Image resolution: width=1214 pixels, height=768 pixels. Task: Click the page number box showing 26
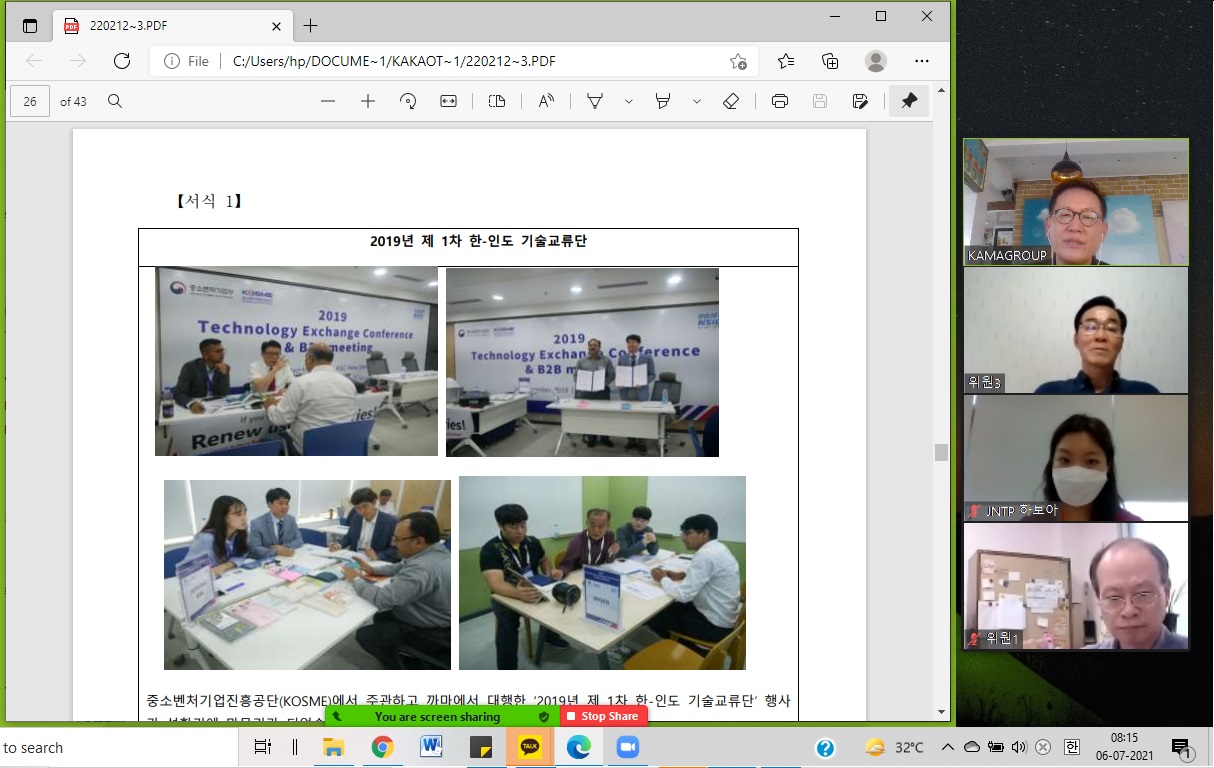coord(30,101)
